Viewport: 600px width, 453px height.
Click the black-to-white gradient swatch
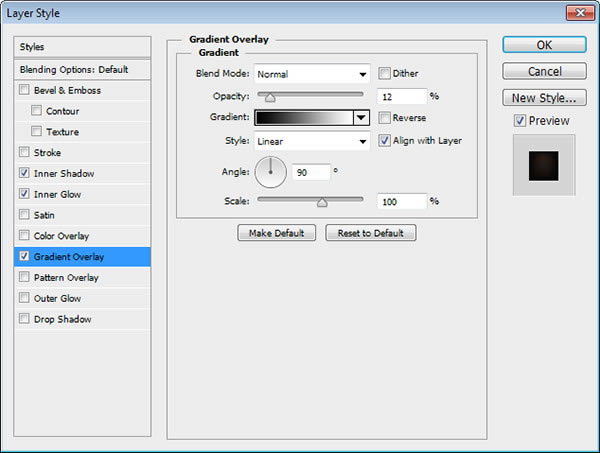point(304,117)
